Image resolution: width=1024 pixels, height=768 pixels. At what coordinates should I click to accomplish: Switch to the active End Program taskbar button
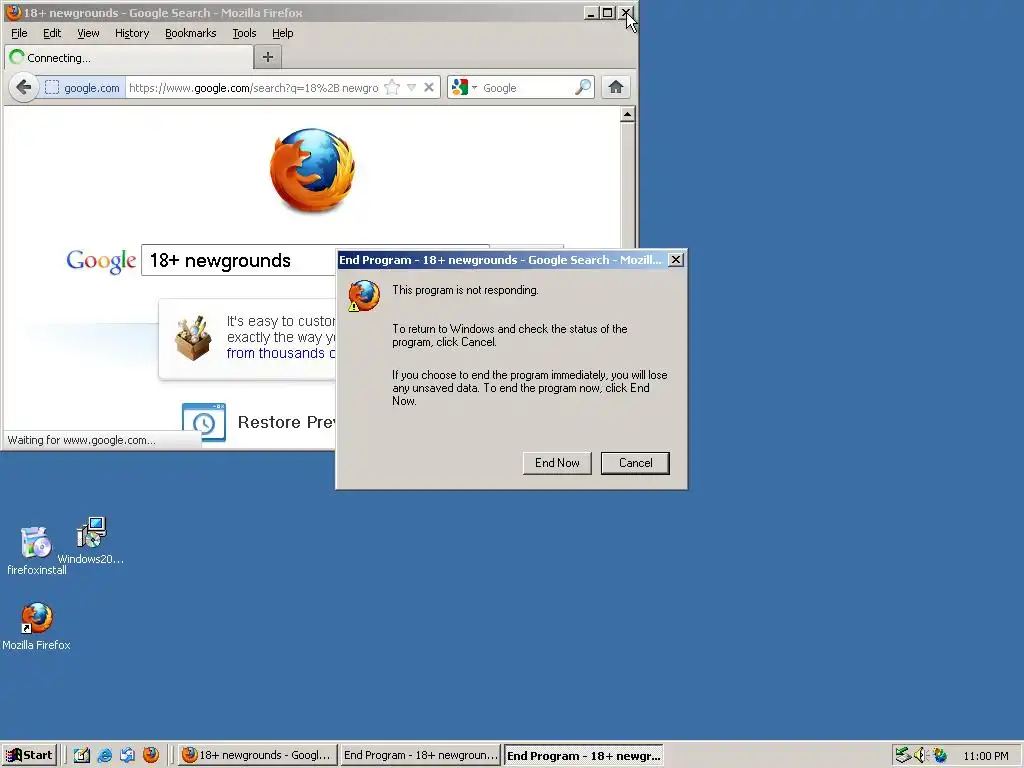pyautogui.click(x=584, y=755)
